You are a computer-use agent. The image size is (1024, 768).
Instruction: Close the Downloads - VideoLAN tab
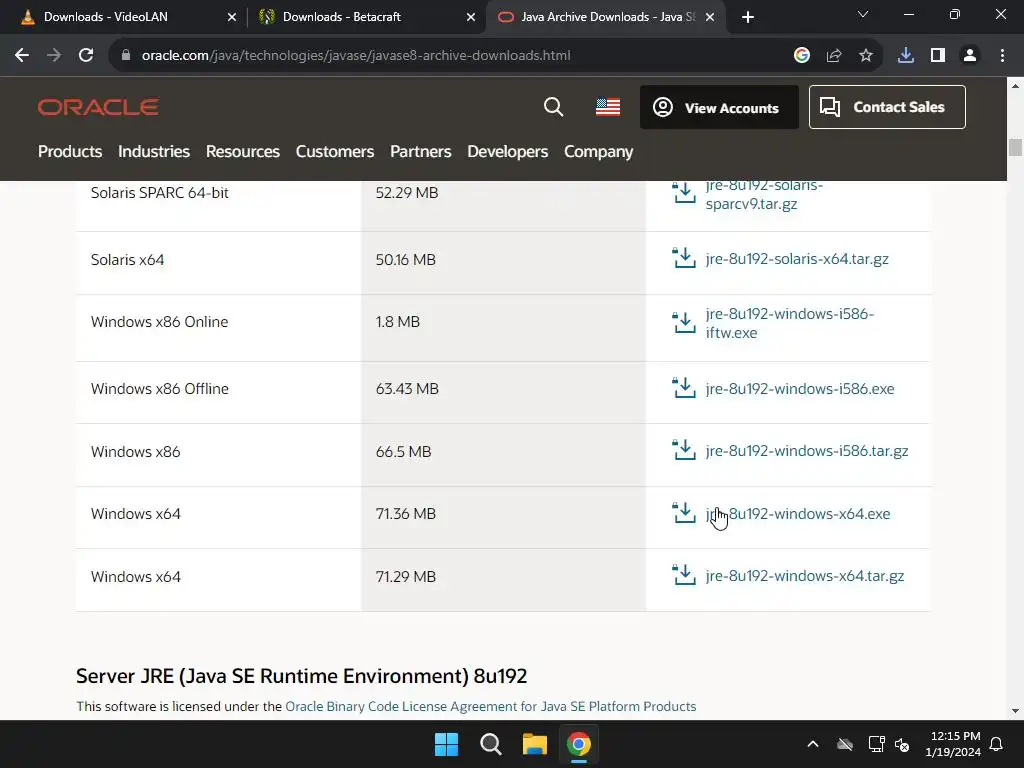[232, 18]
